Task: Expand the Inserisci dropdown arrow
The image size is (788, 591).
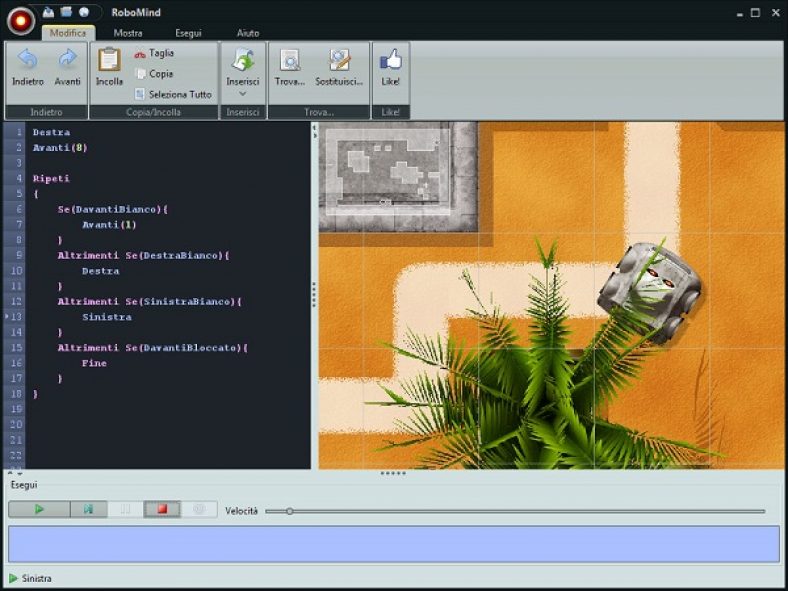Action: [x=242, y=94]
